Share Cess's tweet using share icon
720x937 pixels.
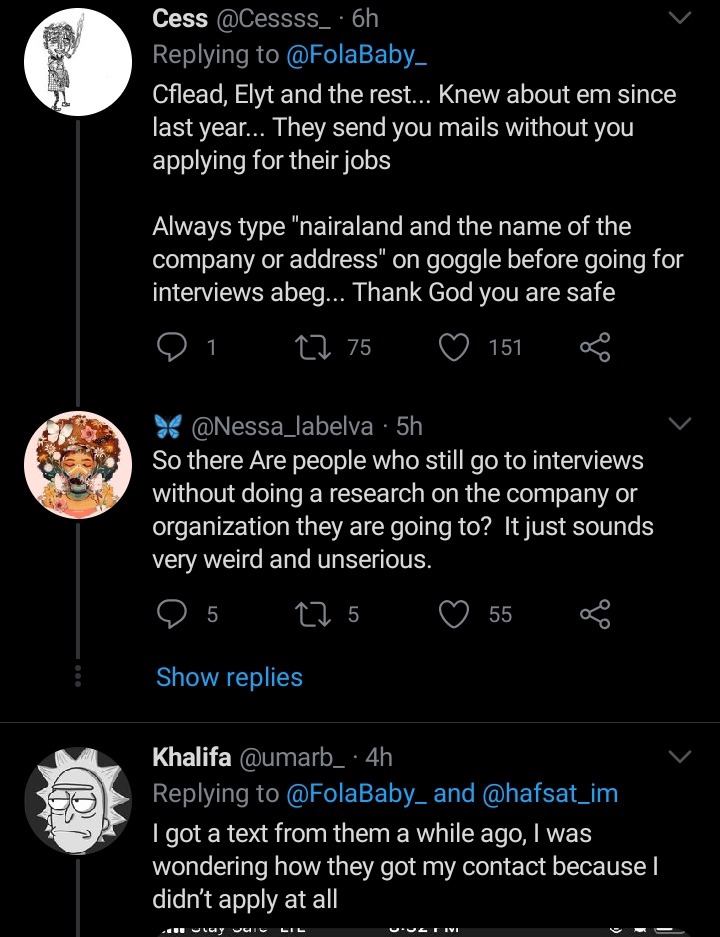pos(595,347)
